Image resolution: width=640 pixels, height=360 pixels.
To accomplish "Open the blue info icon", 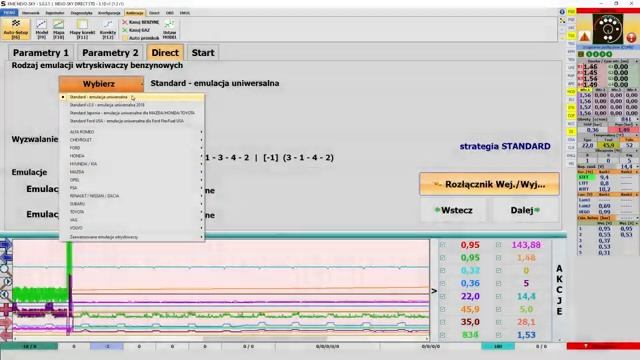I will pos(562,12).
